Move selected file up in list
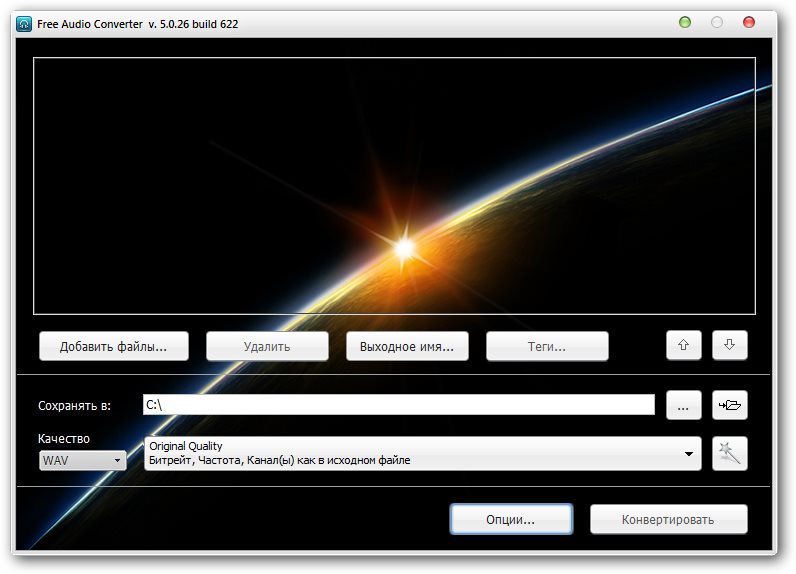This screenshot has height=574, width=796. [x=683, y=345]
